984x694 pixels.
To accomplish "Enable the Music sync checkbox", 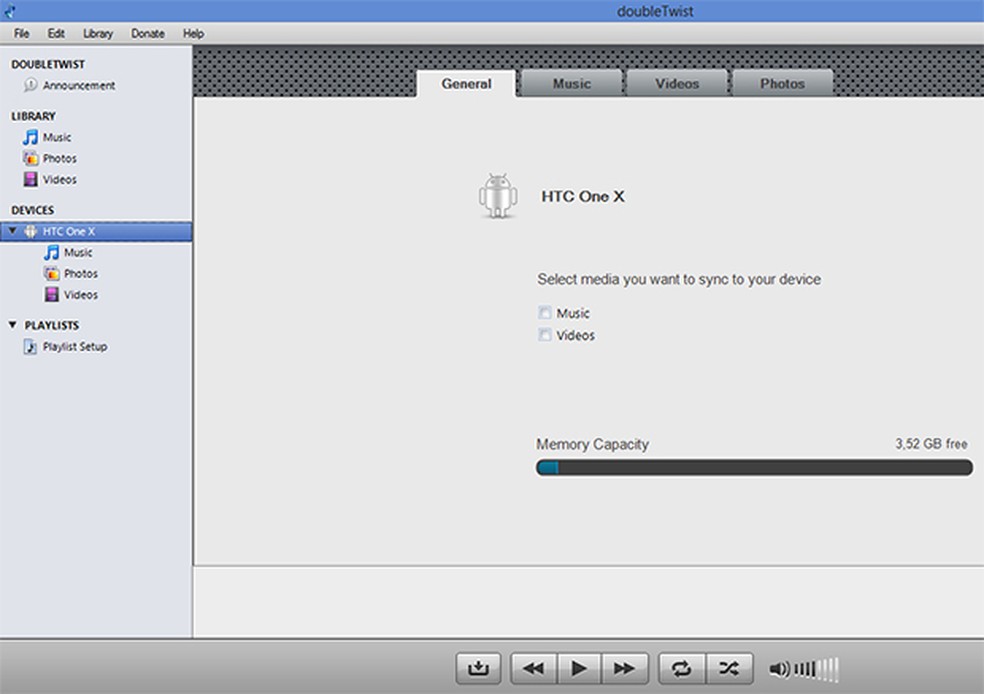I will (x=545, y=312).
